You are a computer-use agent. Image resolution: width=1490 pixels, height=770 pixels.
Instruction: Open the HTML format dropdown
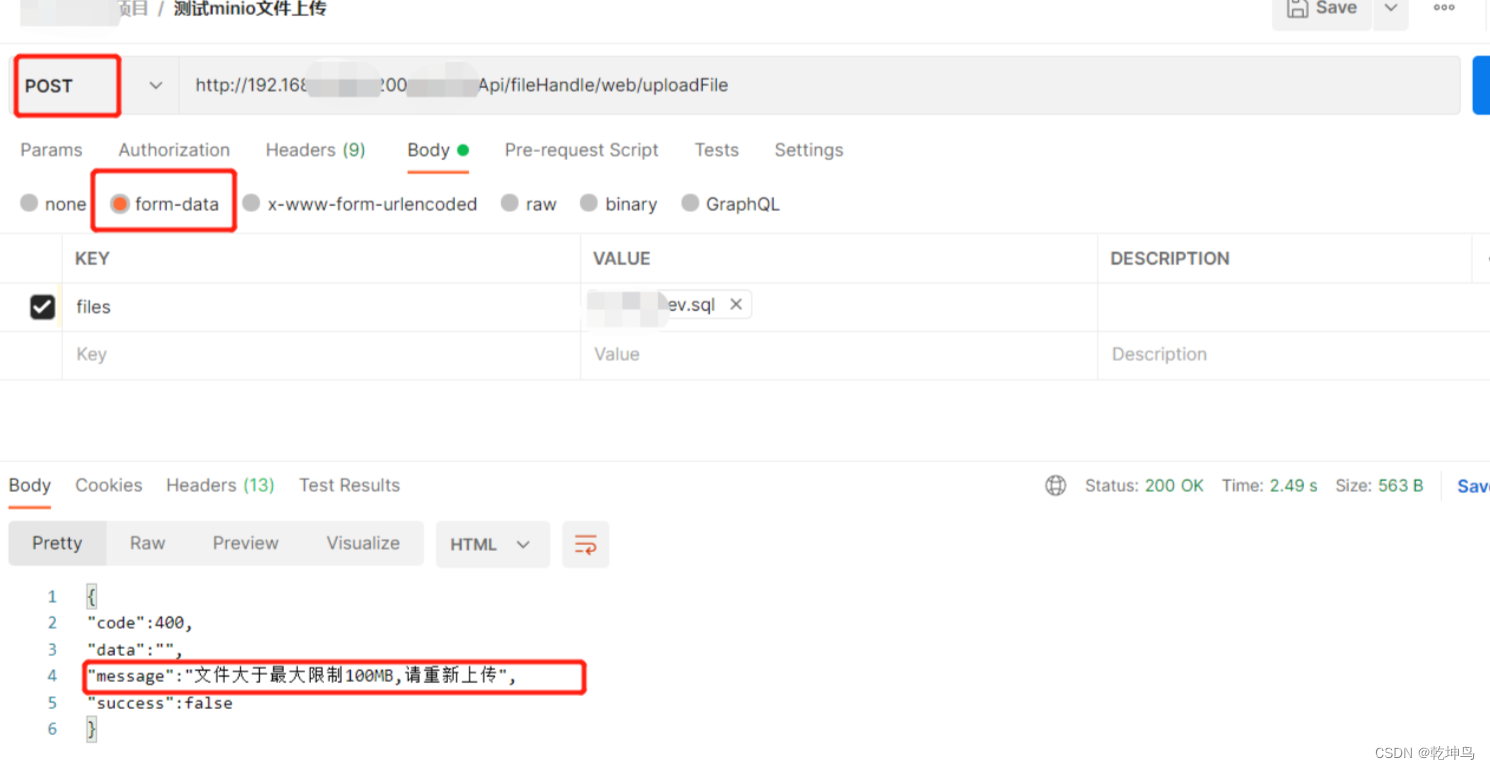pos(492,544)
